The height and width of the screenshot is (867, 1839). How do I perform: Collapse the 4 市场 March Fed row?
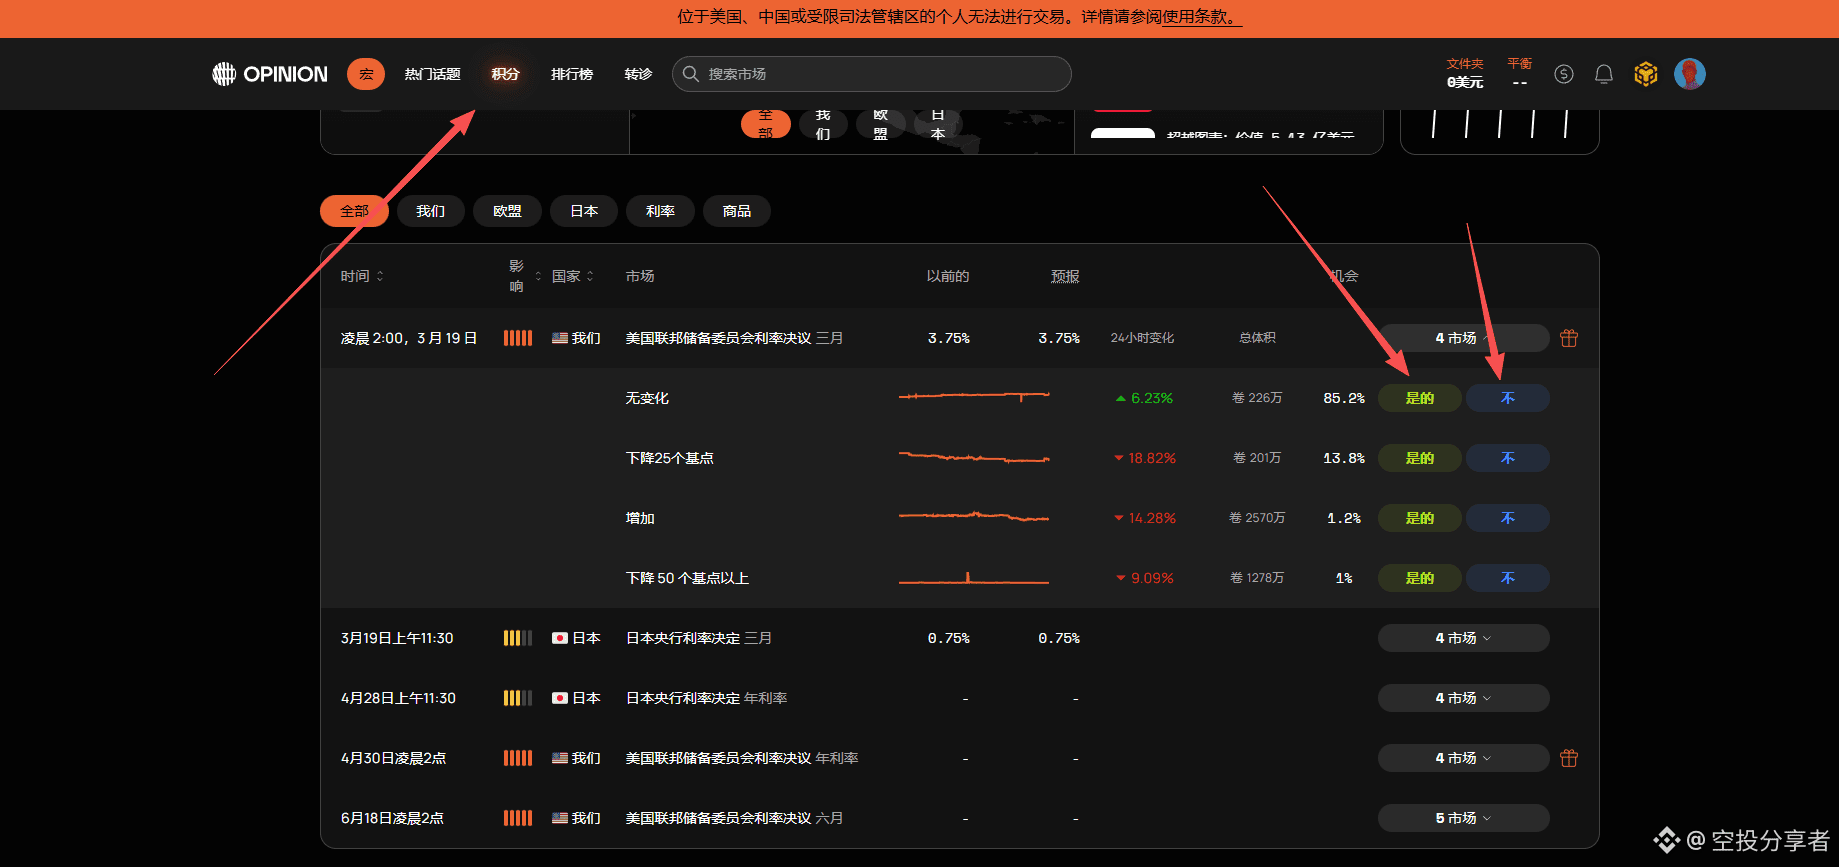coord(1464,338)
